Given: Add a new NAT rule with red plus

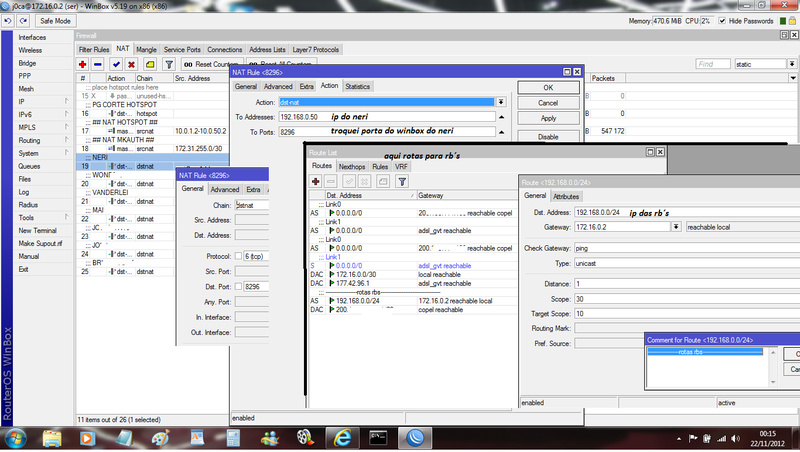Looking at the screenshot, I should tap(83, 64).
